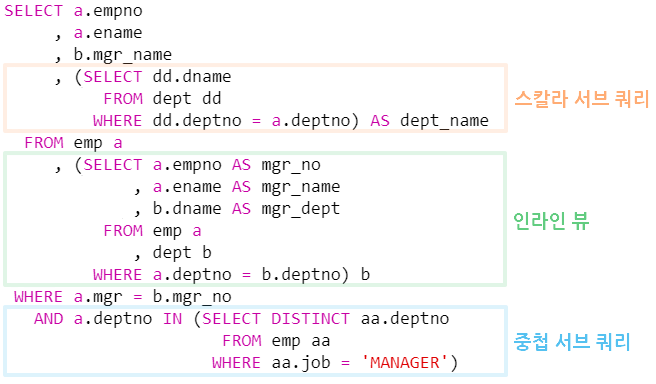Click "WHERE dd.deptno = a.deptno)" condition
The width and height of the screenshot is (656, 384).
tap(226, 121)
